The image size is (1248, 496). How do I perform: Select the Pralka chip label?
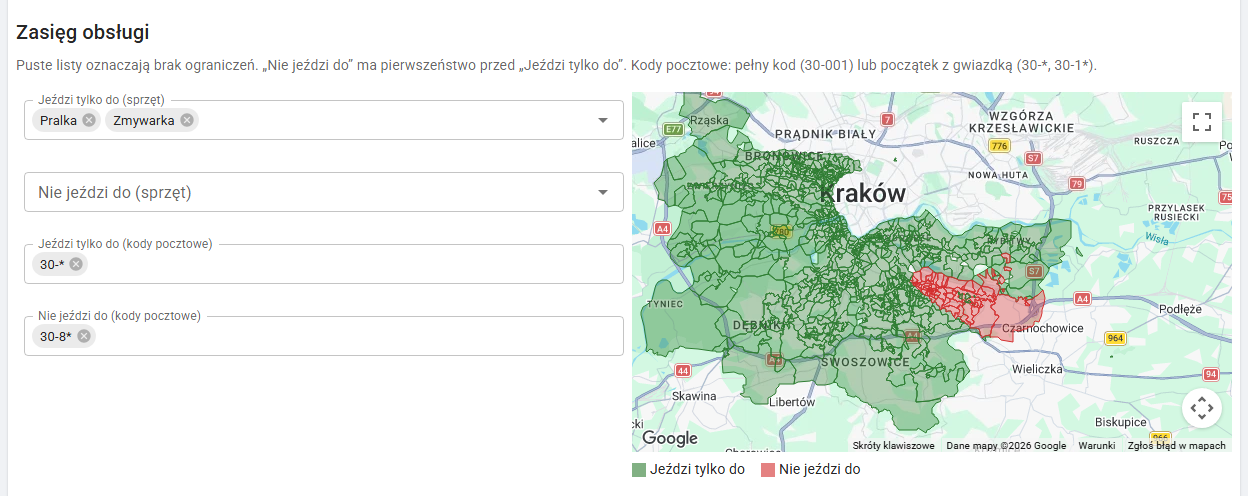[x=59, y=120]
